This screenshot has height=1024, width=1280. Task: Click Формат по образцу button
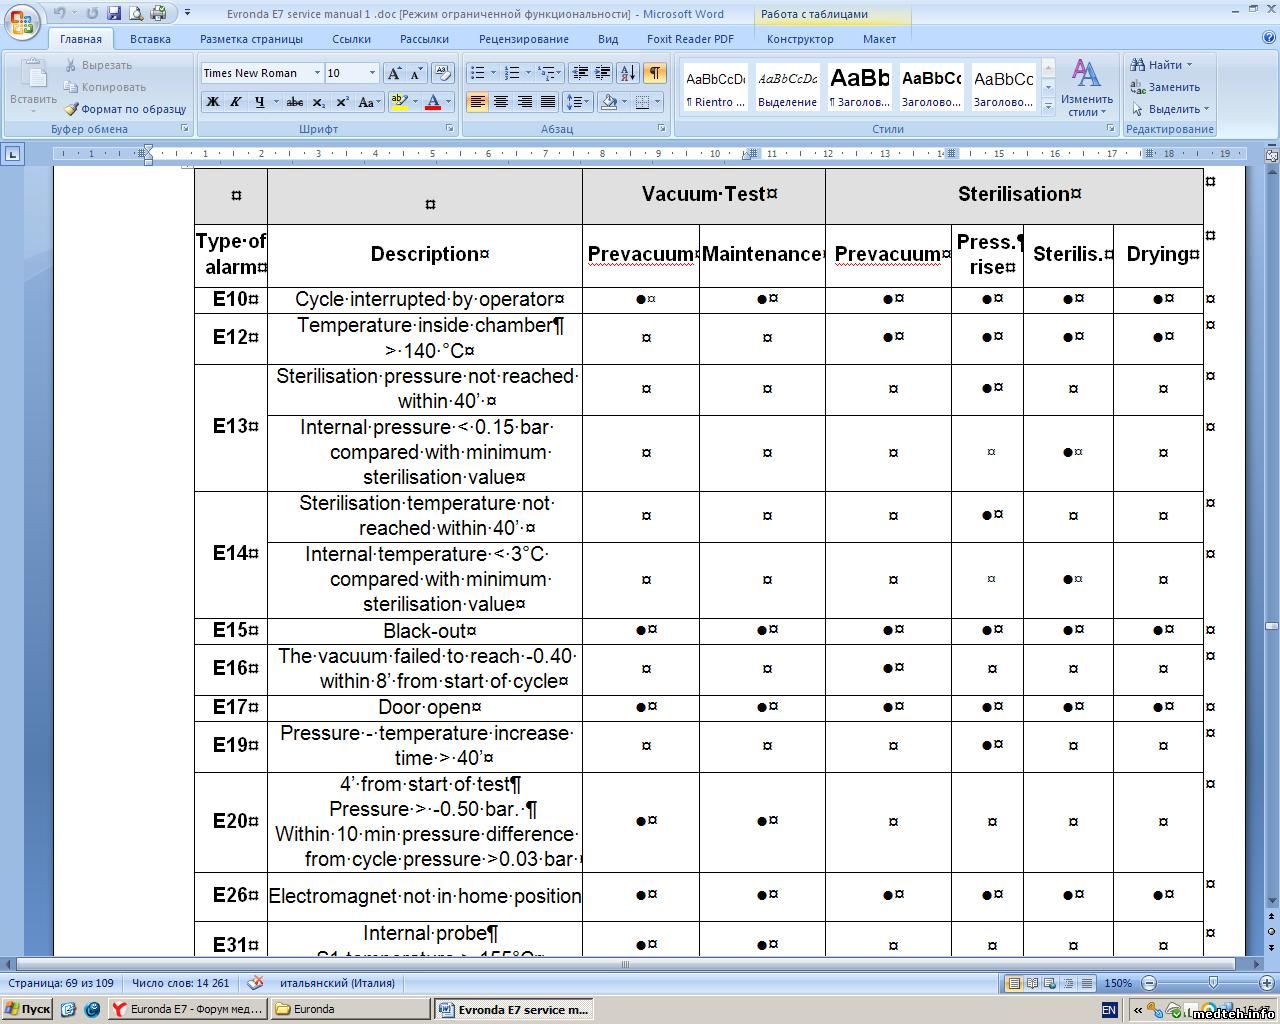pos(126,109)
